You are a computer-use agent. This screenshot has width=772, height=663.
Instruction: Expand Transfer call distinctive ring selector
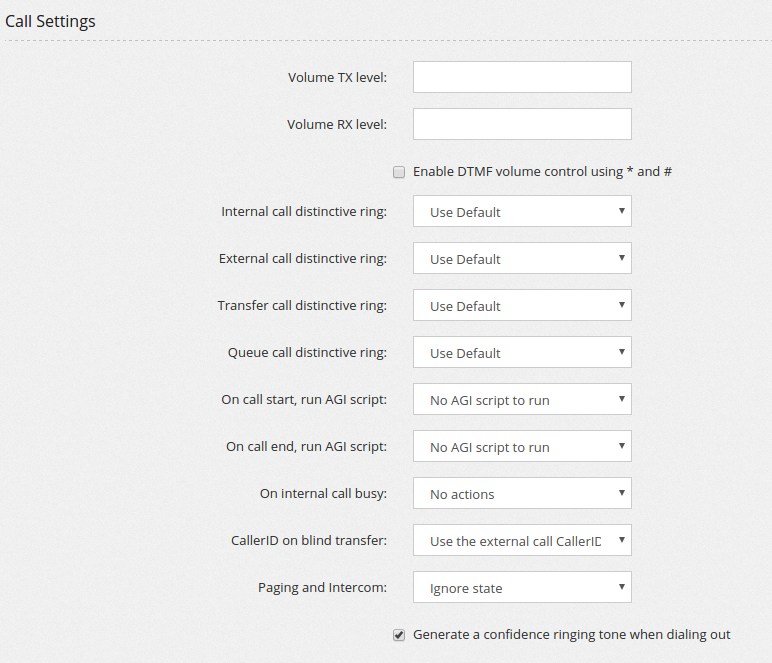[x=522, y=305]
